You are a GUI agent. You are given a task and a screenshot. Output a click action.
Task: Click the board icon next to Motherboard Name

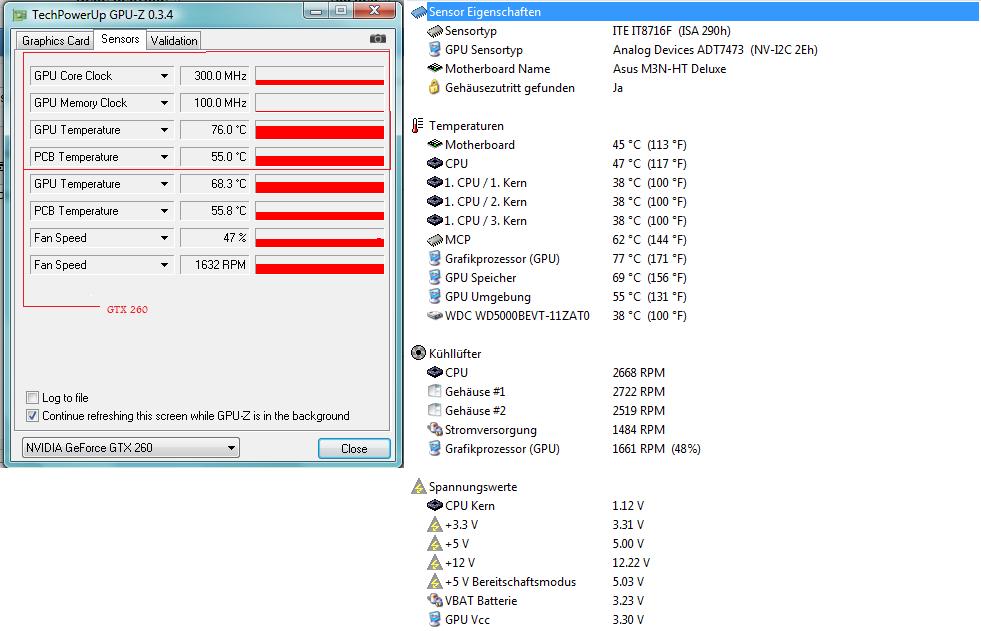435,68
